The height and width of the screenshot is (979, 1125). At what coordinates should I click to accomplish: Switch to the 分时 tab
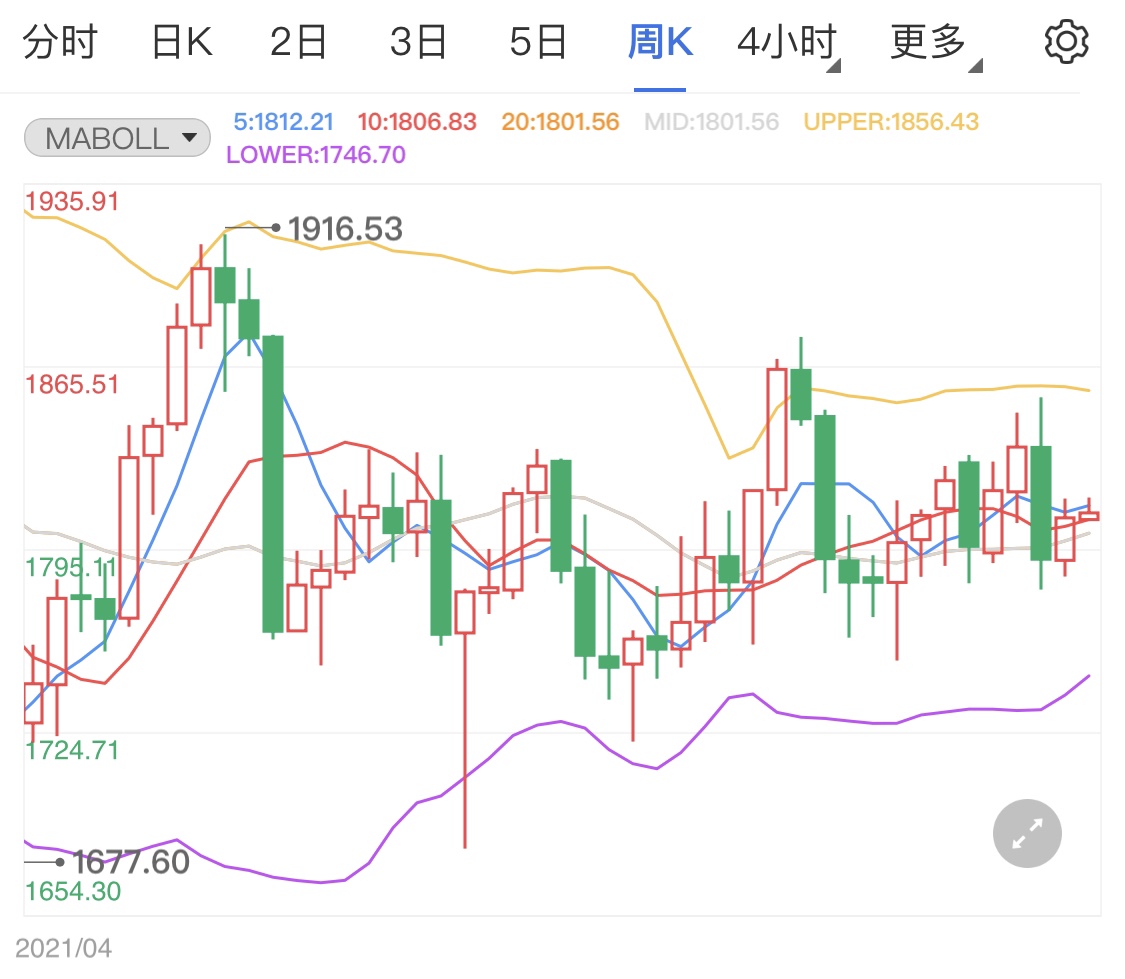pos(60,43)
